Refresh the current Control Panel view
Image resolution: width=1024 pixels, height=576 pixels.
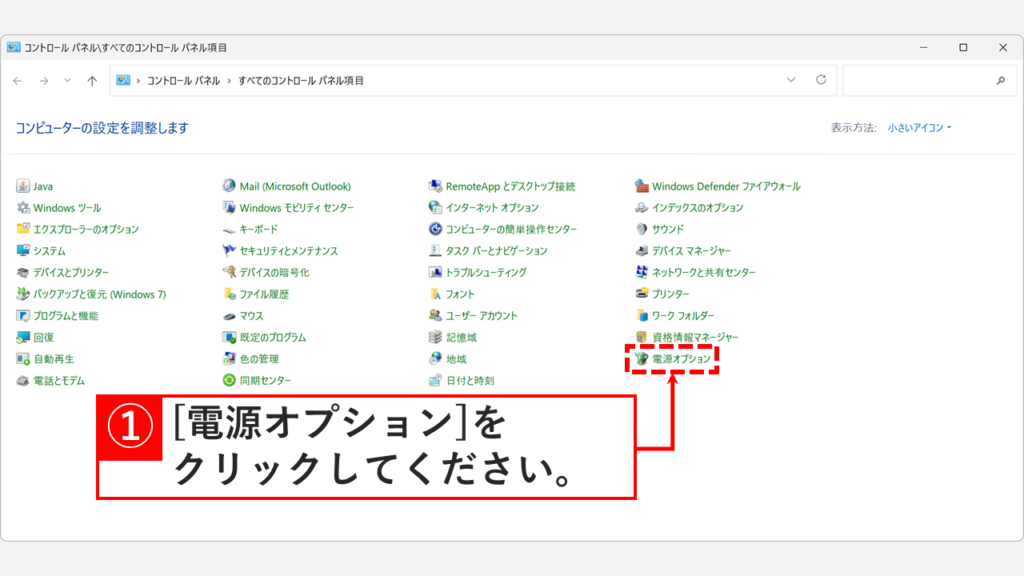[x=820, y=79]
